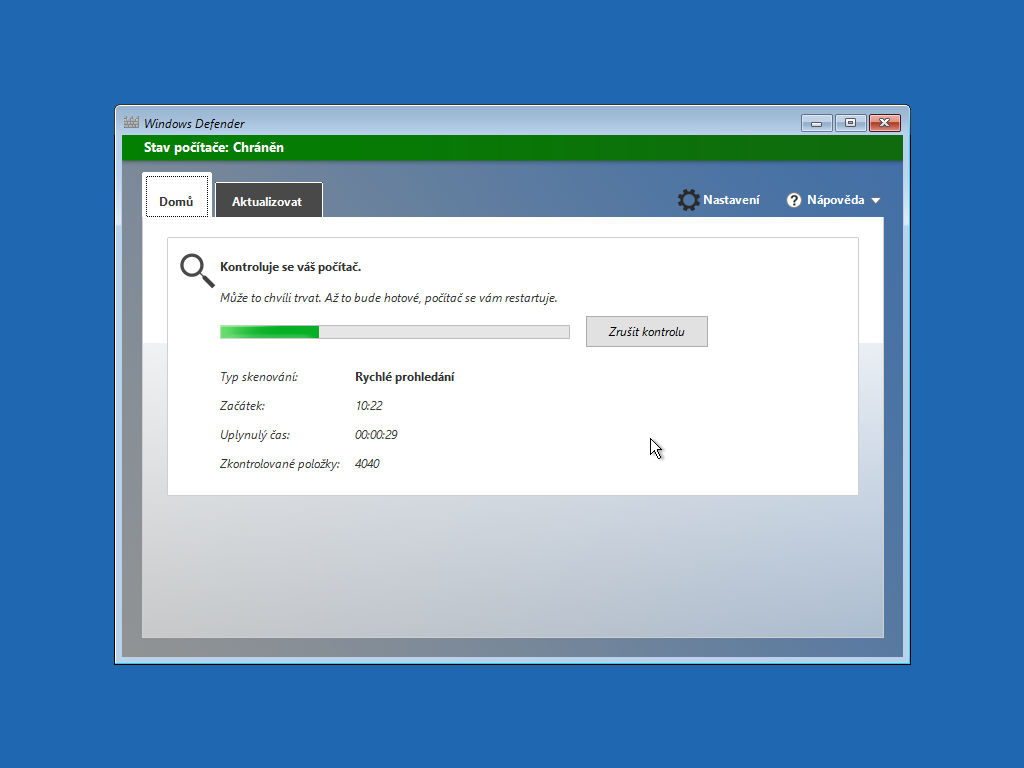Click the 'Kontroluje se váš počítač.' heading

291,266
